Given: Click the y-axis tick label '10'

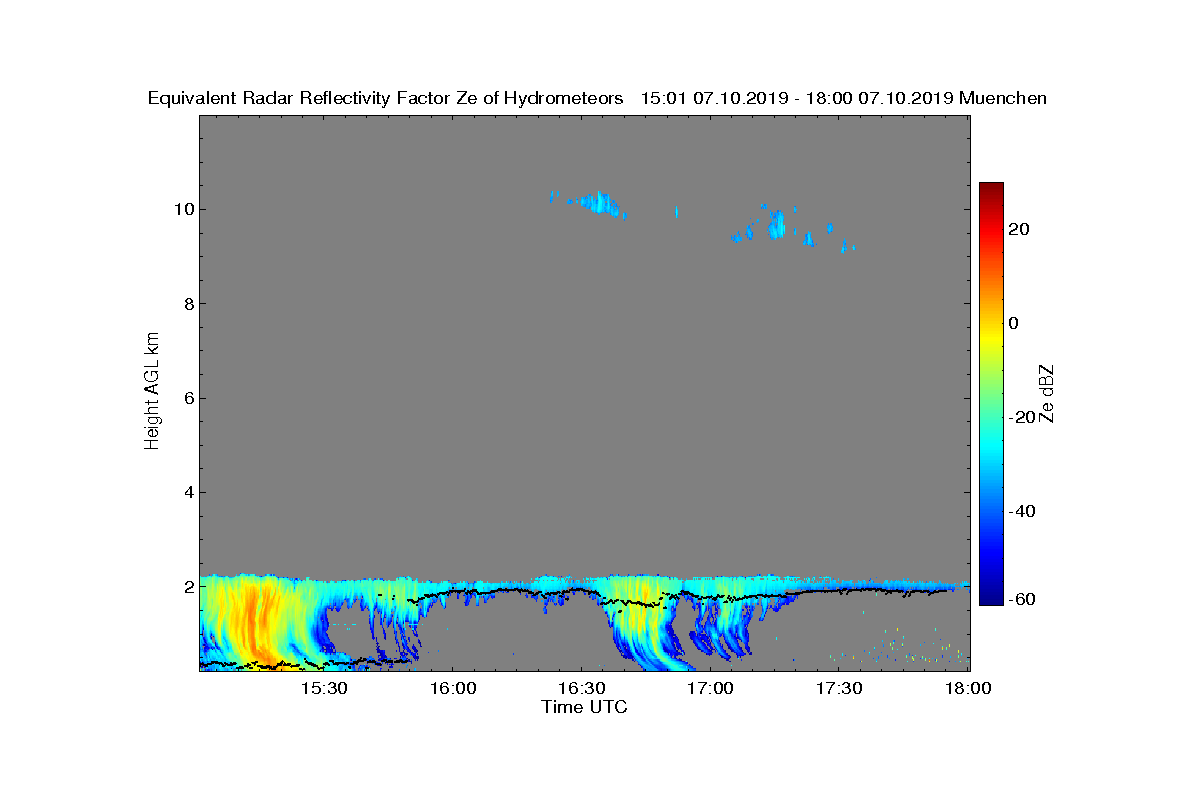Looking at the screenshot, I should coord(183,210).
